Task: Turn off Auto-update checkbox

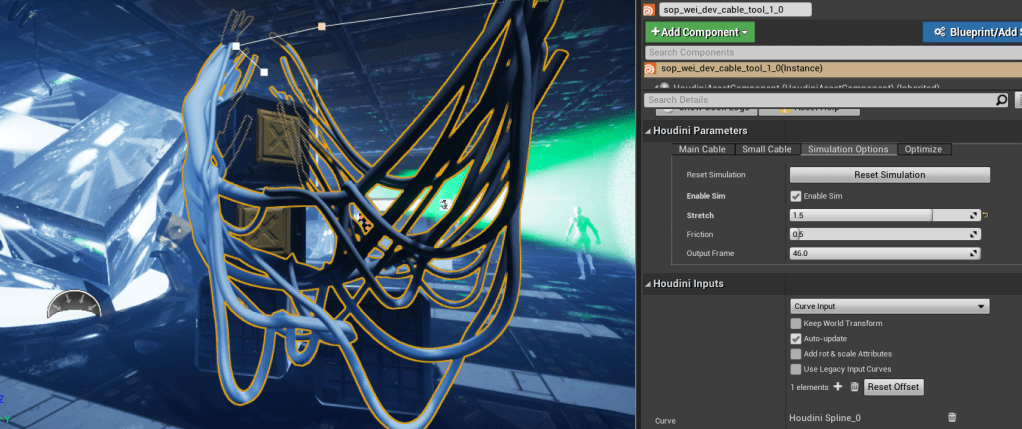Action: (x=796, y=339)
